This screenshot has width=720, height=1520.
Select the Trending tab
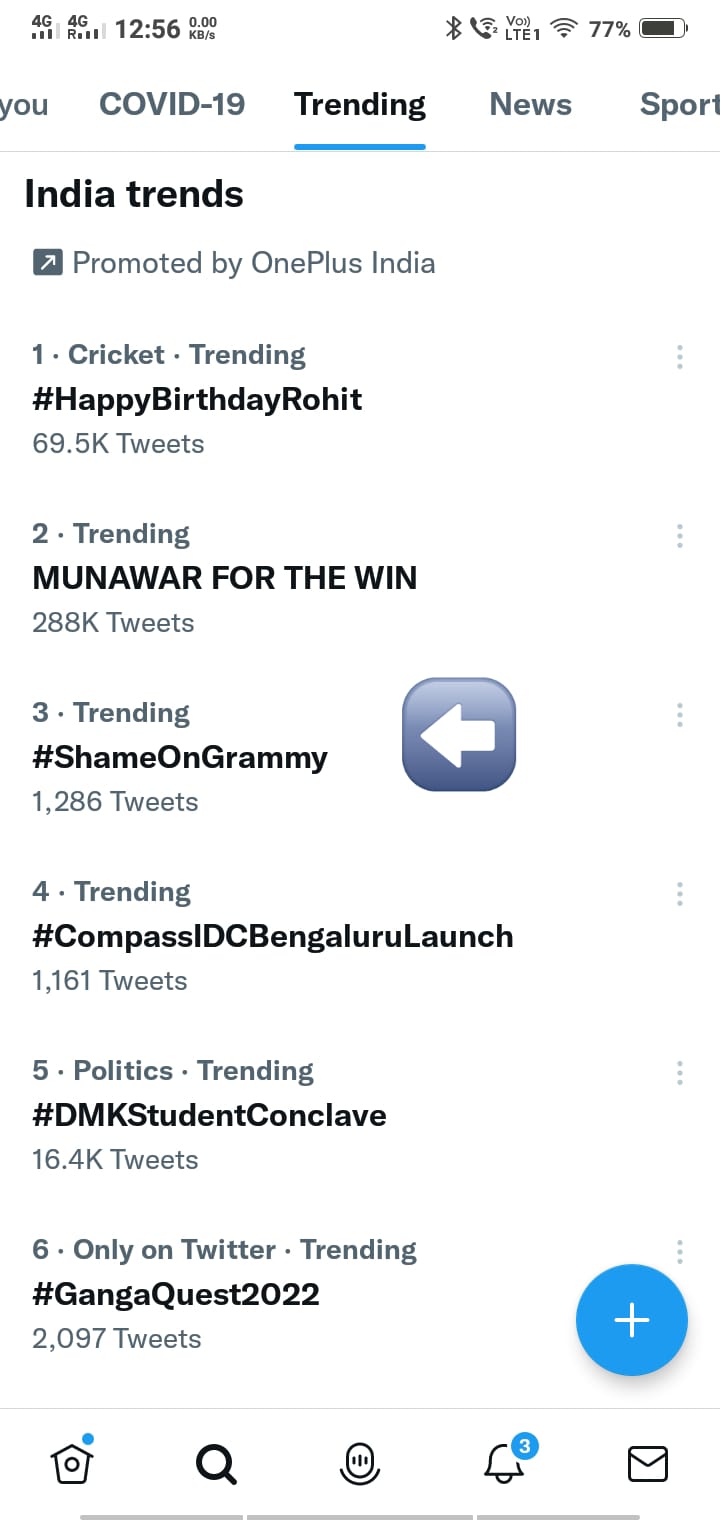[x=360, y=104]
